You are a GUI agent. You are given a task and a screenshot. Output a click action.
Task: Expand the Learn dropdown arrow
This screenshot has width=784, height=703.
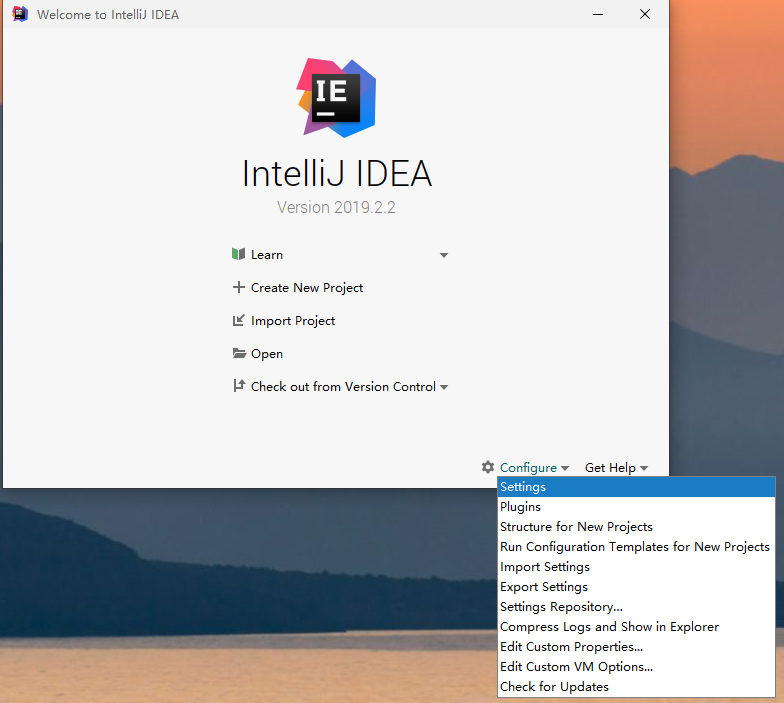tap(444, 256)
